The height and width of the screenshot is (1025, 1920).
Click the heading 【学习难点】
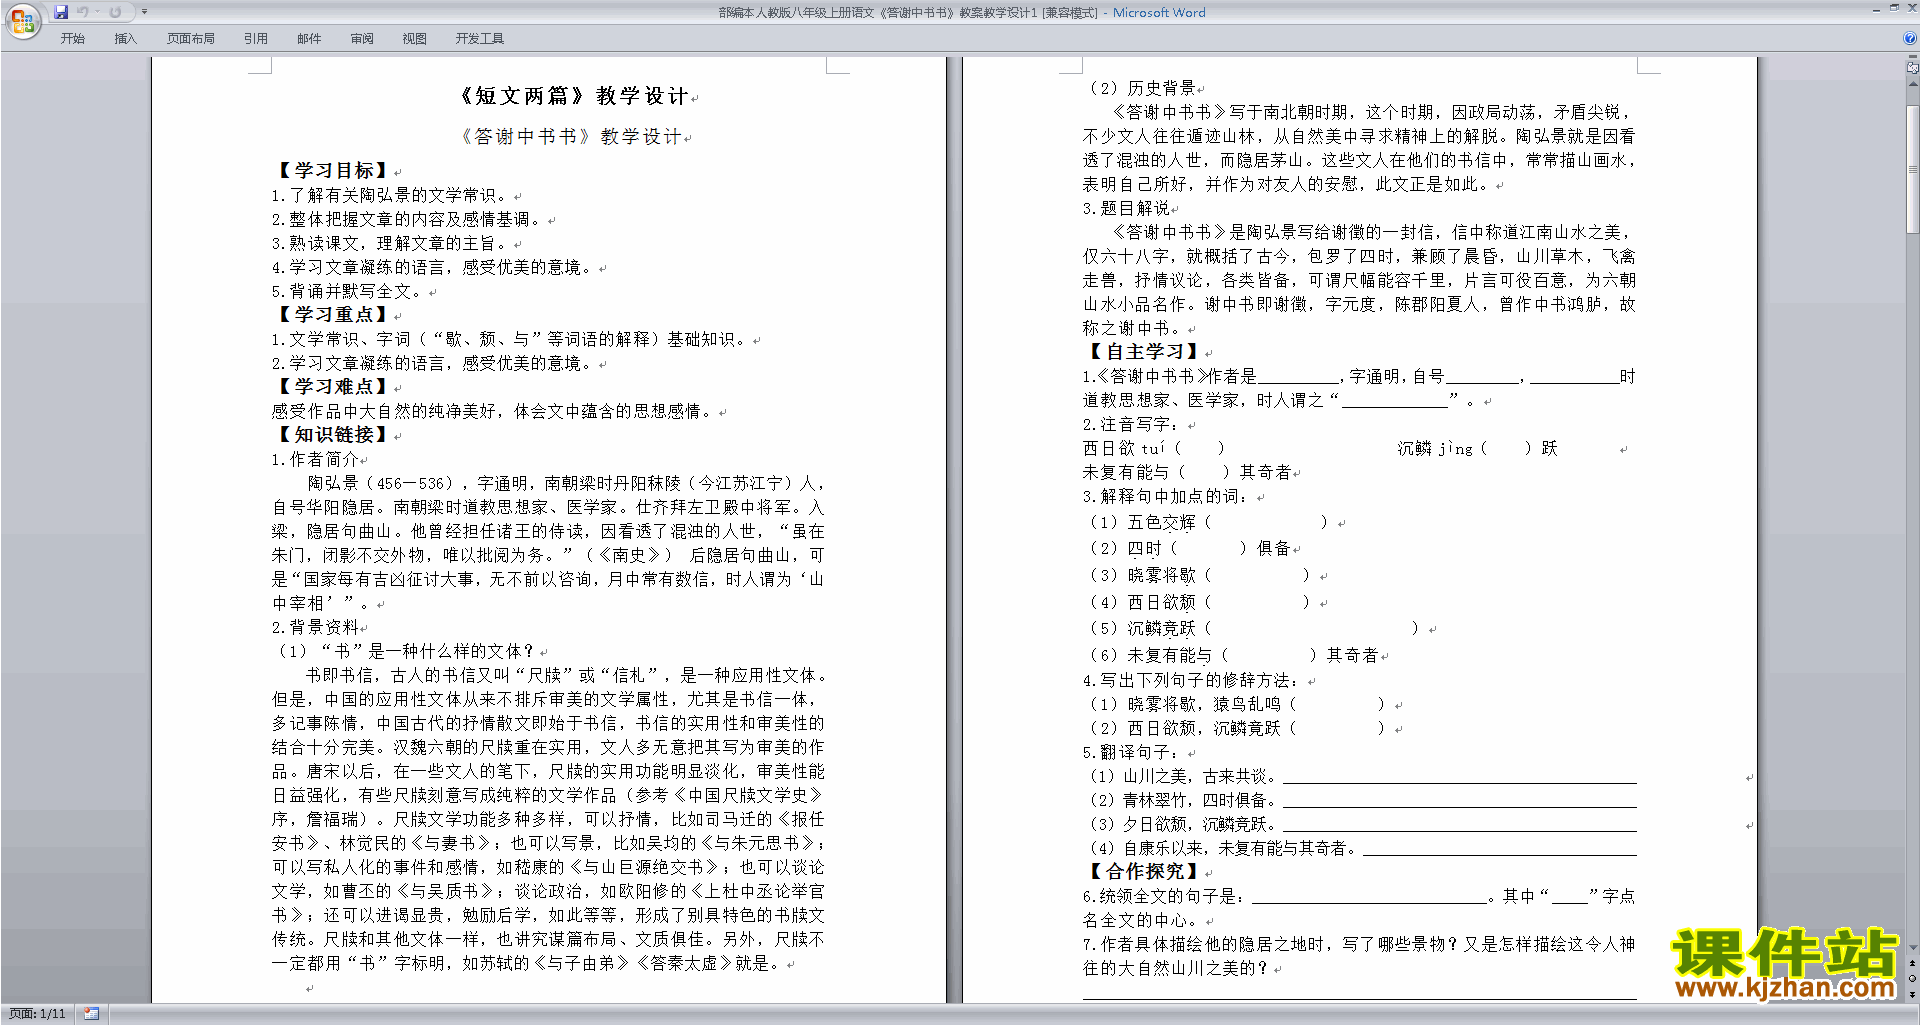[333, 387]
